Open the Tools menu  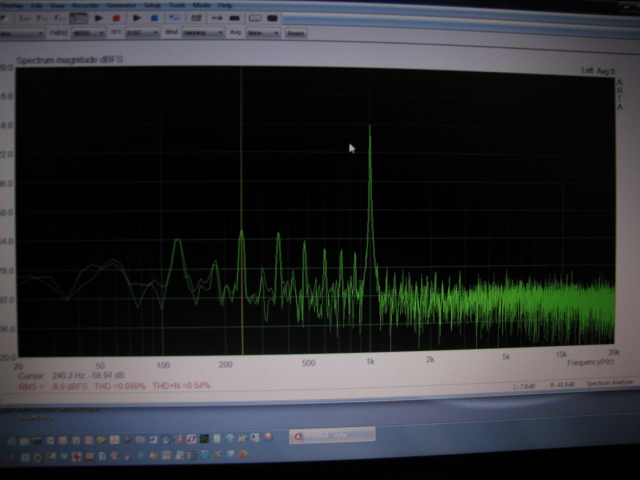(177, 5)
